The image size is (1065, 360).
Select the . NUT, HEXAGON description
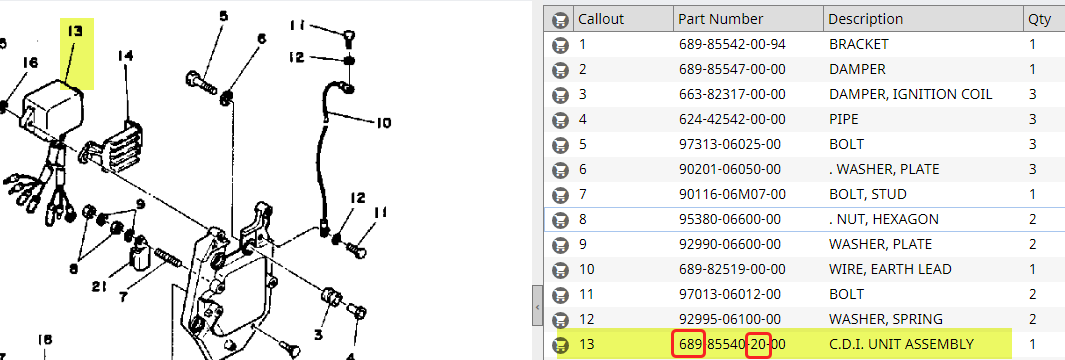tap(884, 219)
